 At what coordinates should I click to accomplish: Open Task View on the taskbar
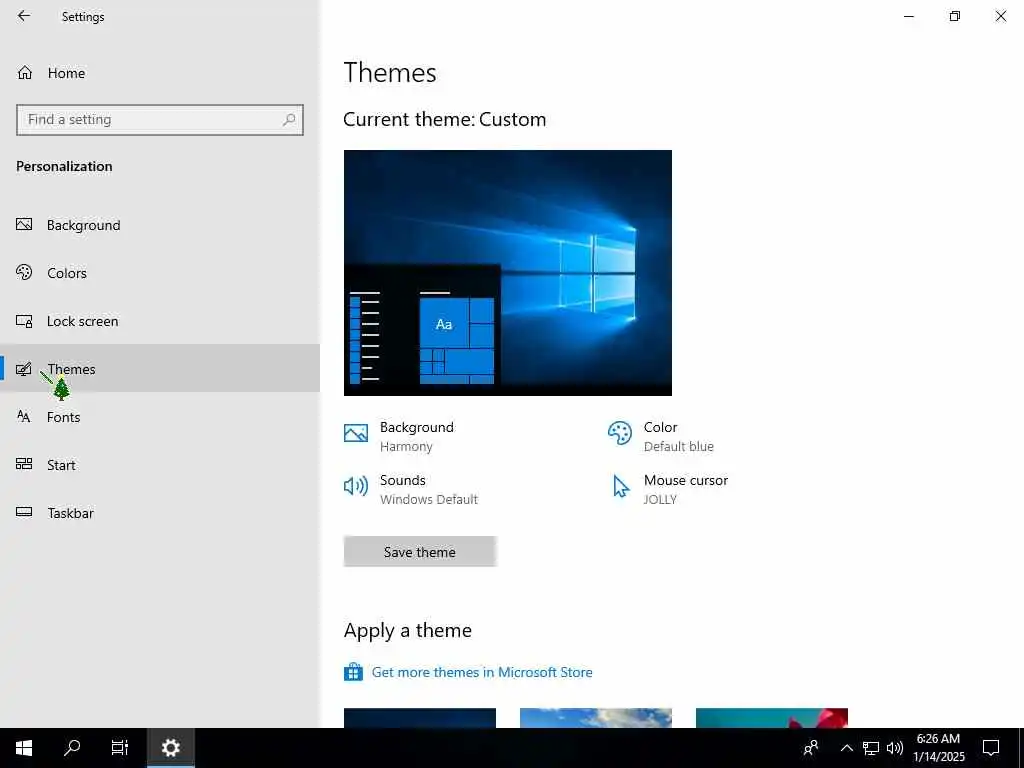120,748
